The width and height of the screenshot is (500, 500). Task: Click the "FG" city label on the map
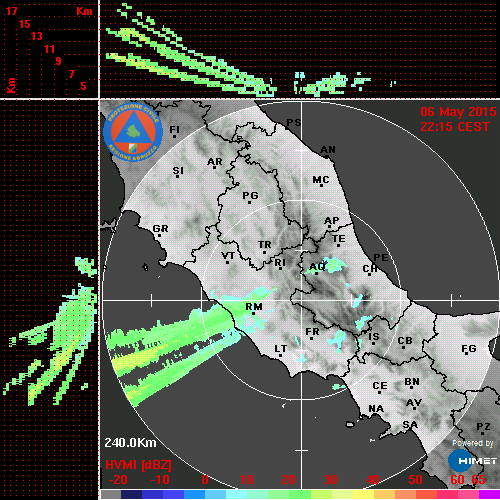pyautogui.click(x=469, y=349)
